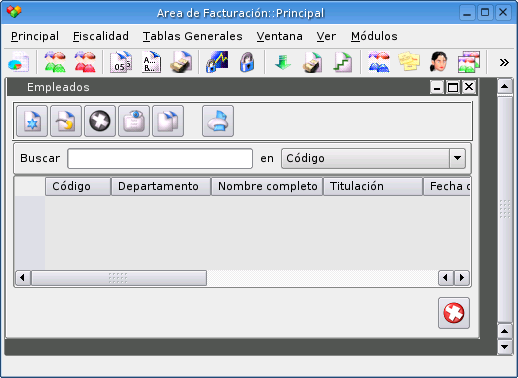This screenshot has width=518, height=378.
Task: Click the woman's face toolbar icon
Action: click(439, 62)
